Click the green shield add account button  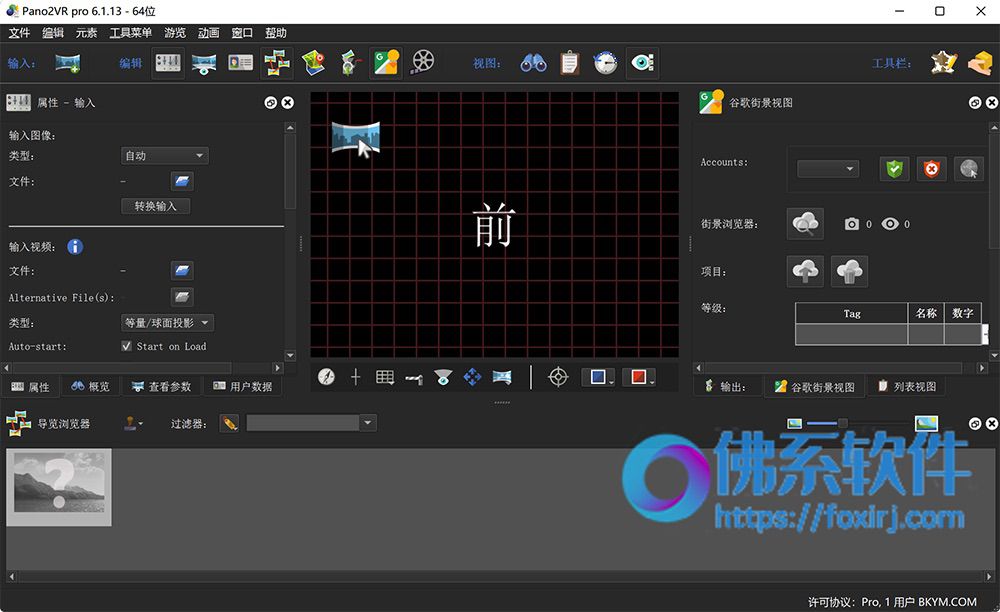click(x=894, y=169)
